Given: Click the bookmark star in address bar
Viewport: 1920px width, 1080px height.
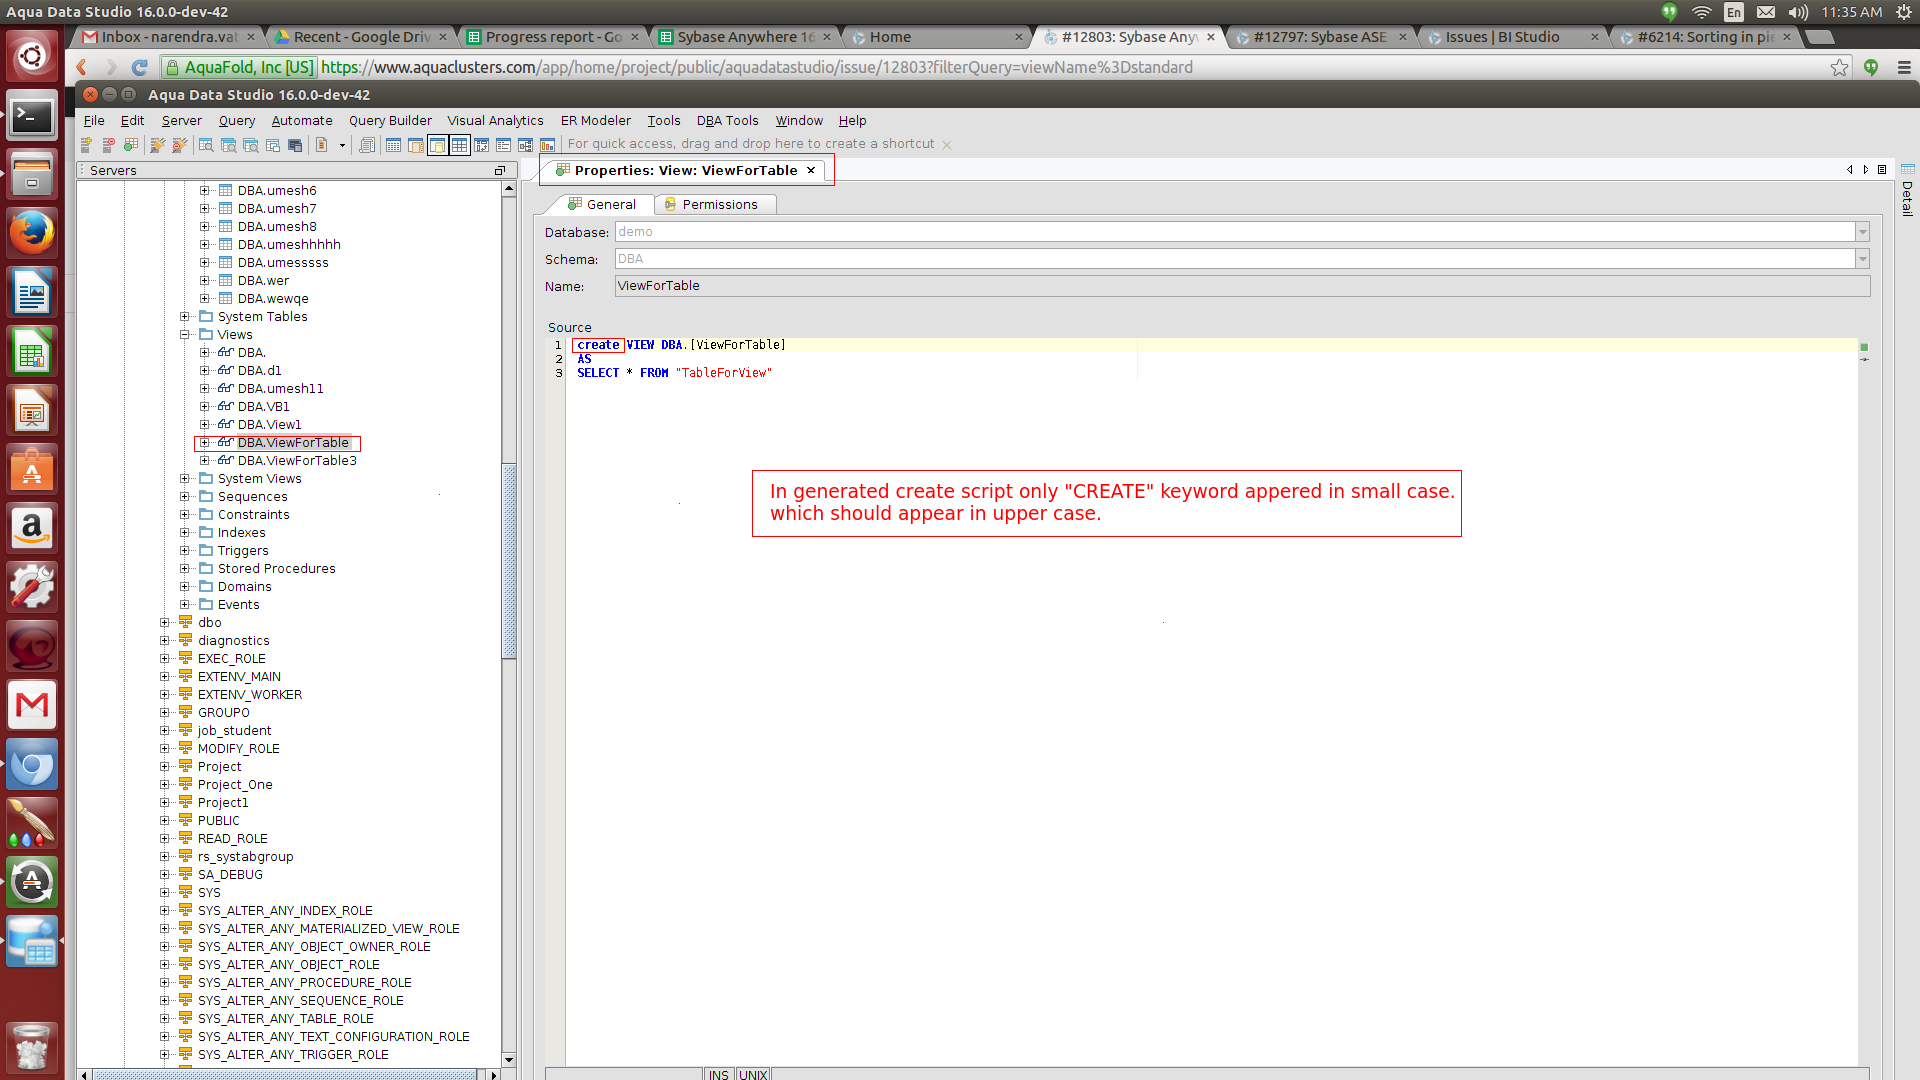Looking at the screenshot, I should (1839, 67).
